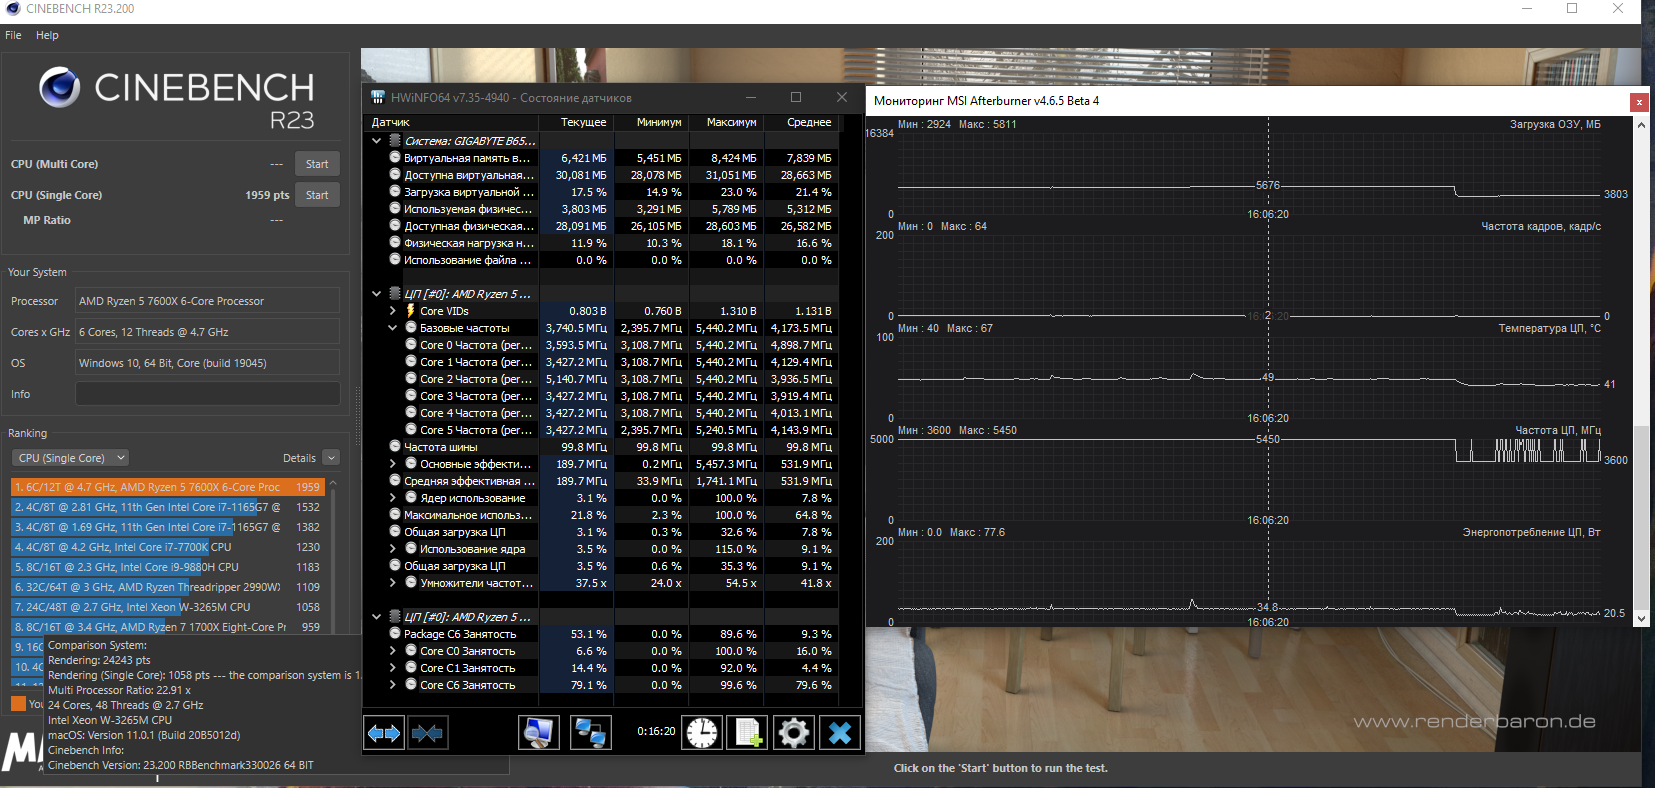The width and height of the screenshot is (1655, 788).
Task: Close the MSI Afterburner monitoring window
Action: [x=1639, y=101]
